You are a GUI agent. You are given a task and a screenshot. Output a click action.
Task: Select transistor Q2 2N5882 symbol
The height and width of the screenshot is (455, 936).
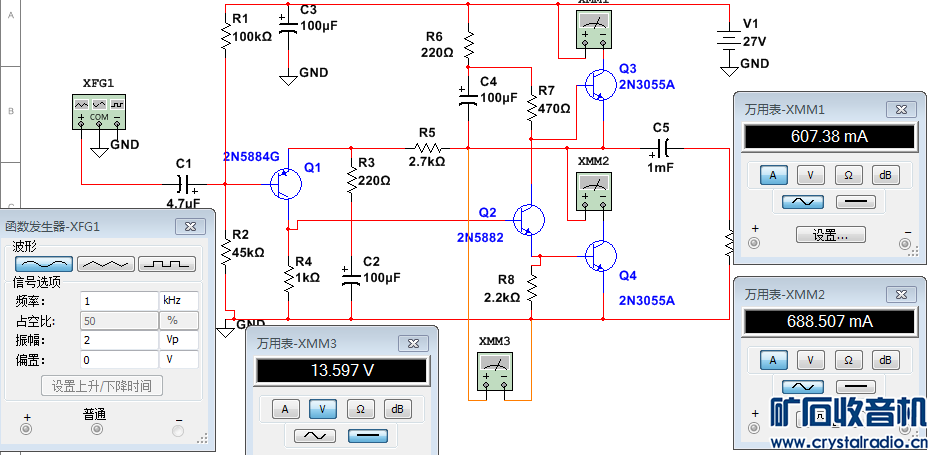(x=529, y=219)
